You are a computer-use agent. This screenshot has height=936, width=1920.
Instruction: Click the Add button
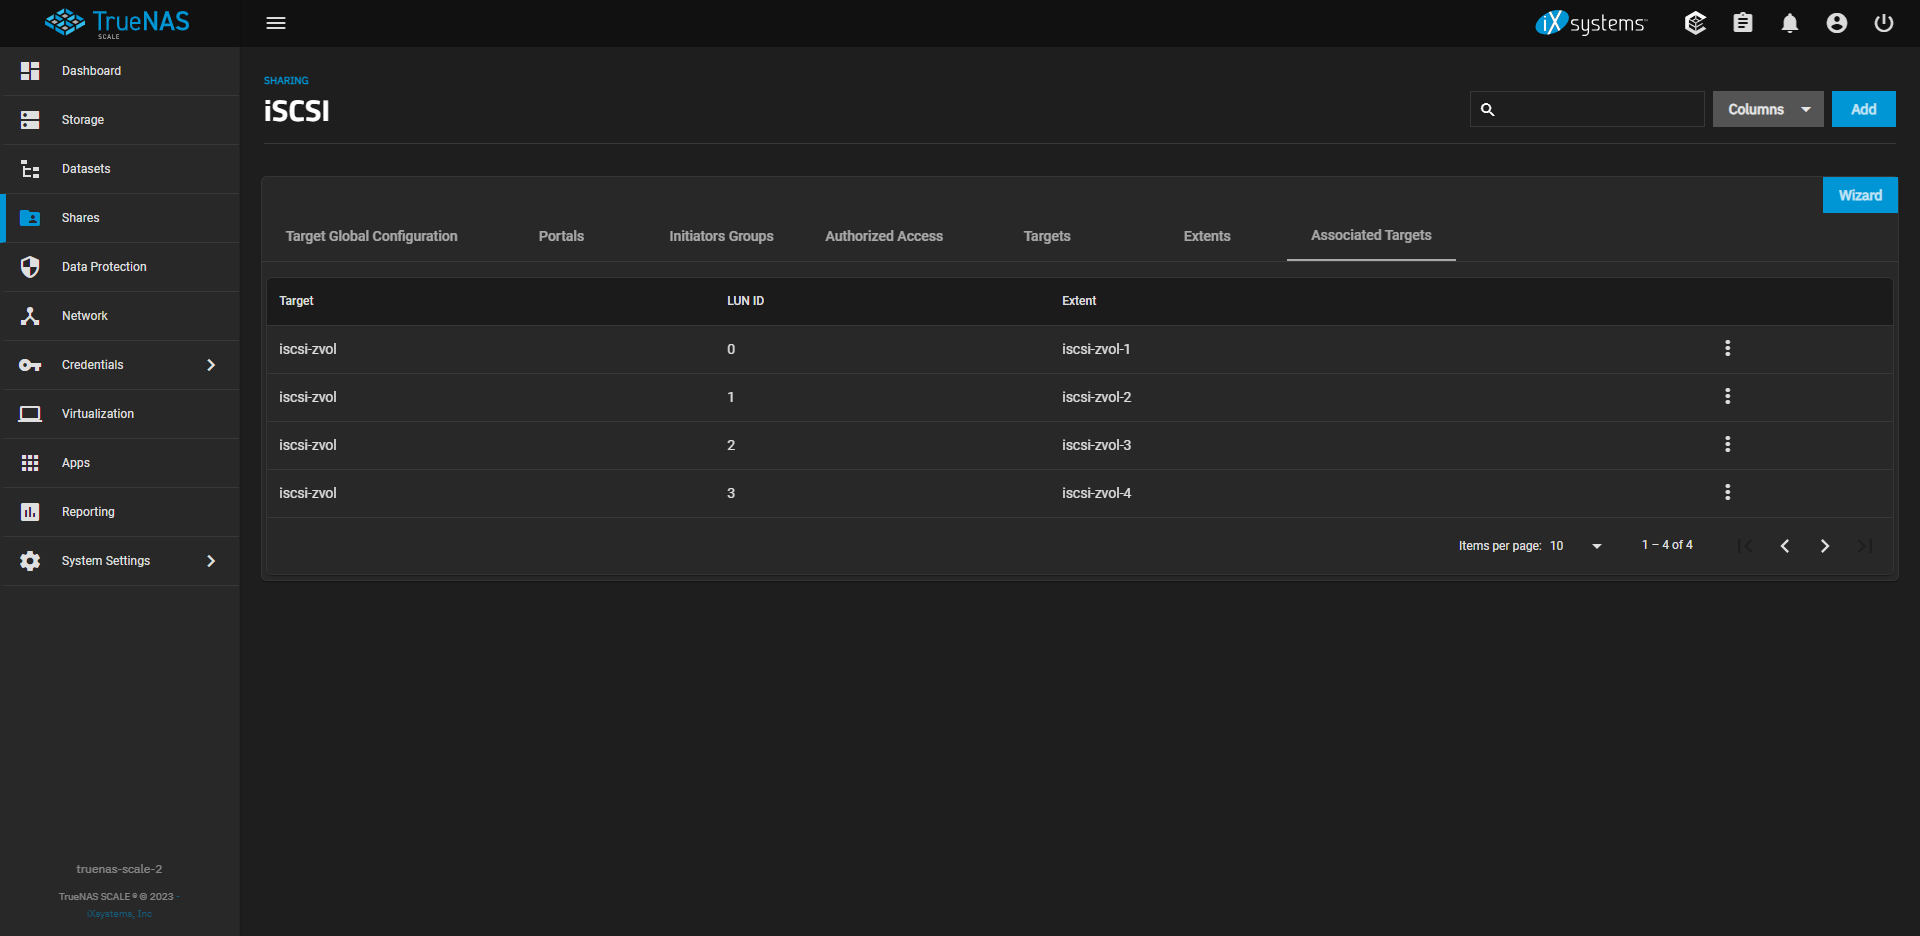[x=1863, y=110]
